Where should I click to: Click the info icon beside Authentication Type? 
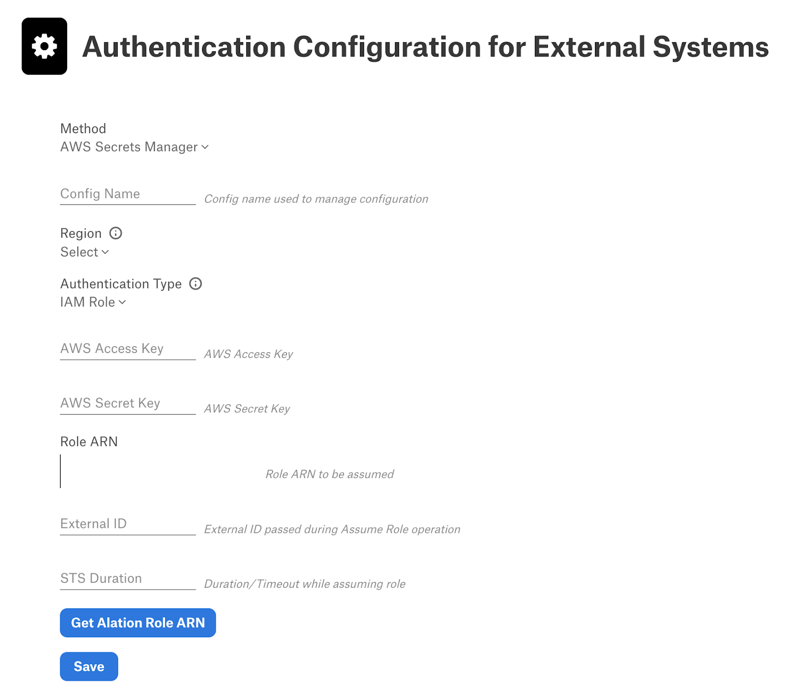(195, 284)
